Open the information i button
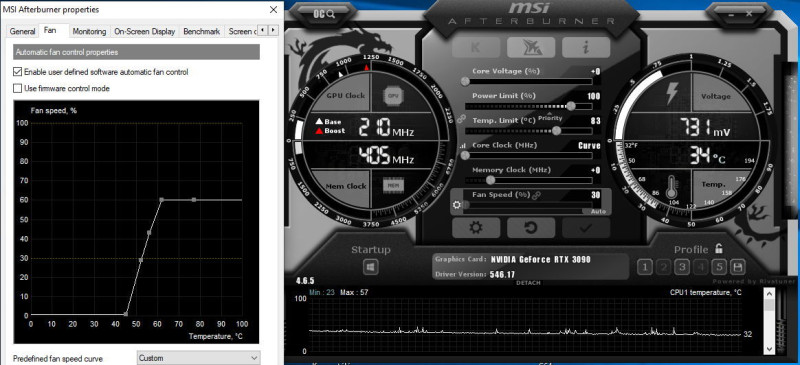 tap(586, 47)
